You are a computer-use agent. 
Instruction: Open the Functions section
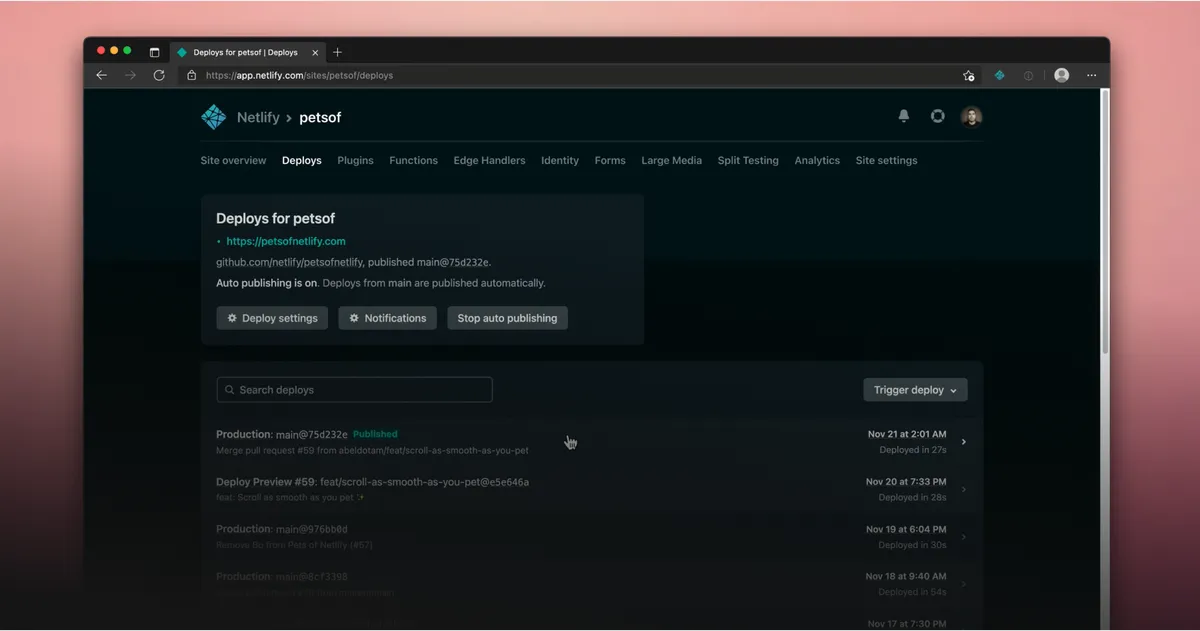(413, 160)
